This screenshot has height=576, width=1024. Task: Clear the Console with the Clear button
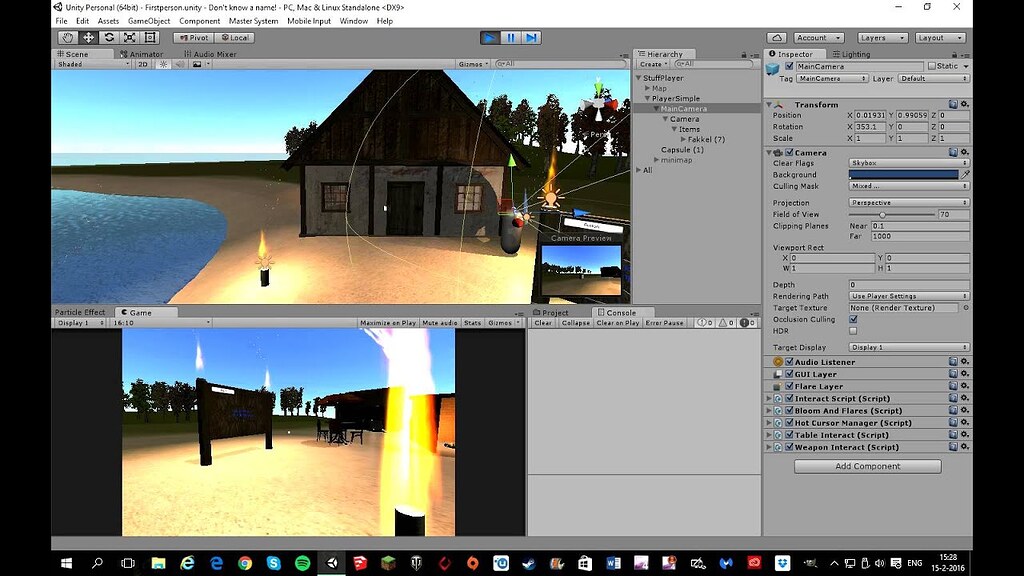coord(541,322)
